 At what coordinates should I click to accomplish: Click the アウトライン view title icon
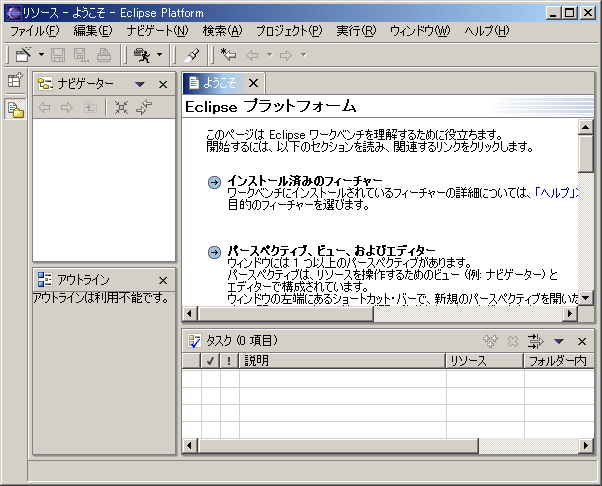(45, 279)
